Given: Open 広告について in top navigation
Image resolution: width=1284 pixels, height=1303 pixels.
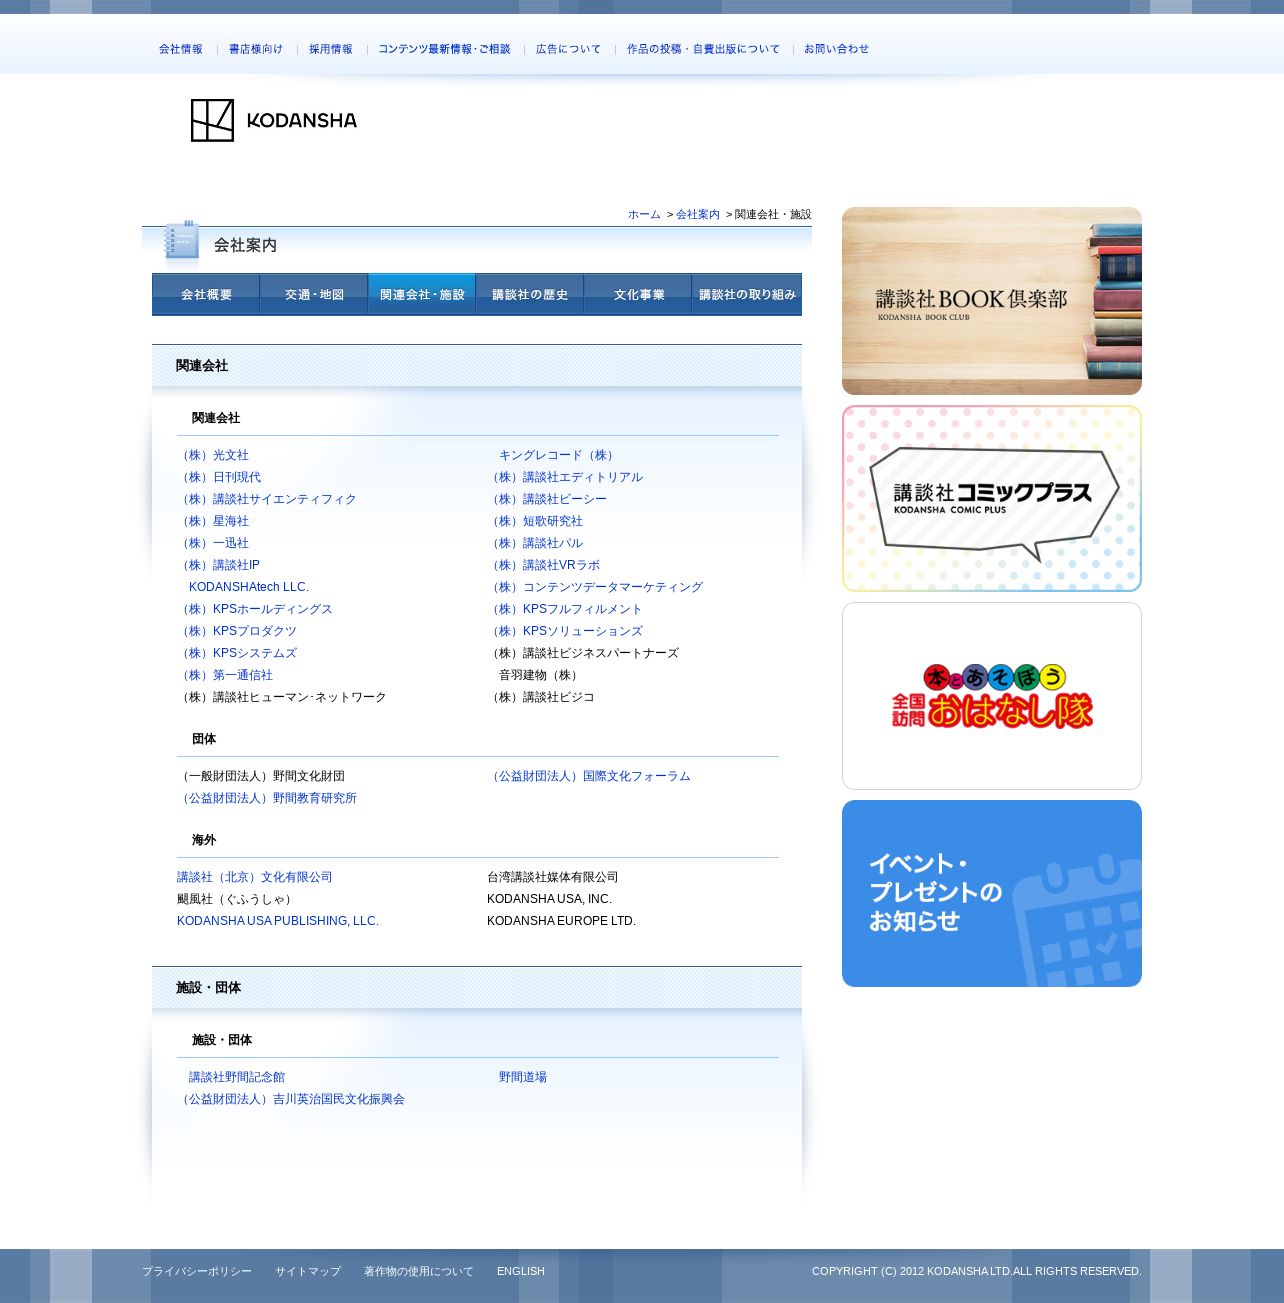Looking at the screenshot, I should click(569, 49).
